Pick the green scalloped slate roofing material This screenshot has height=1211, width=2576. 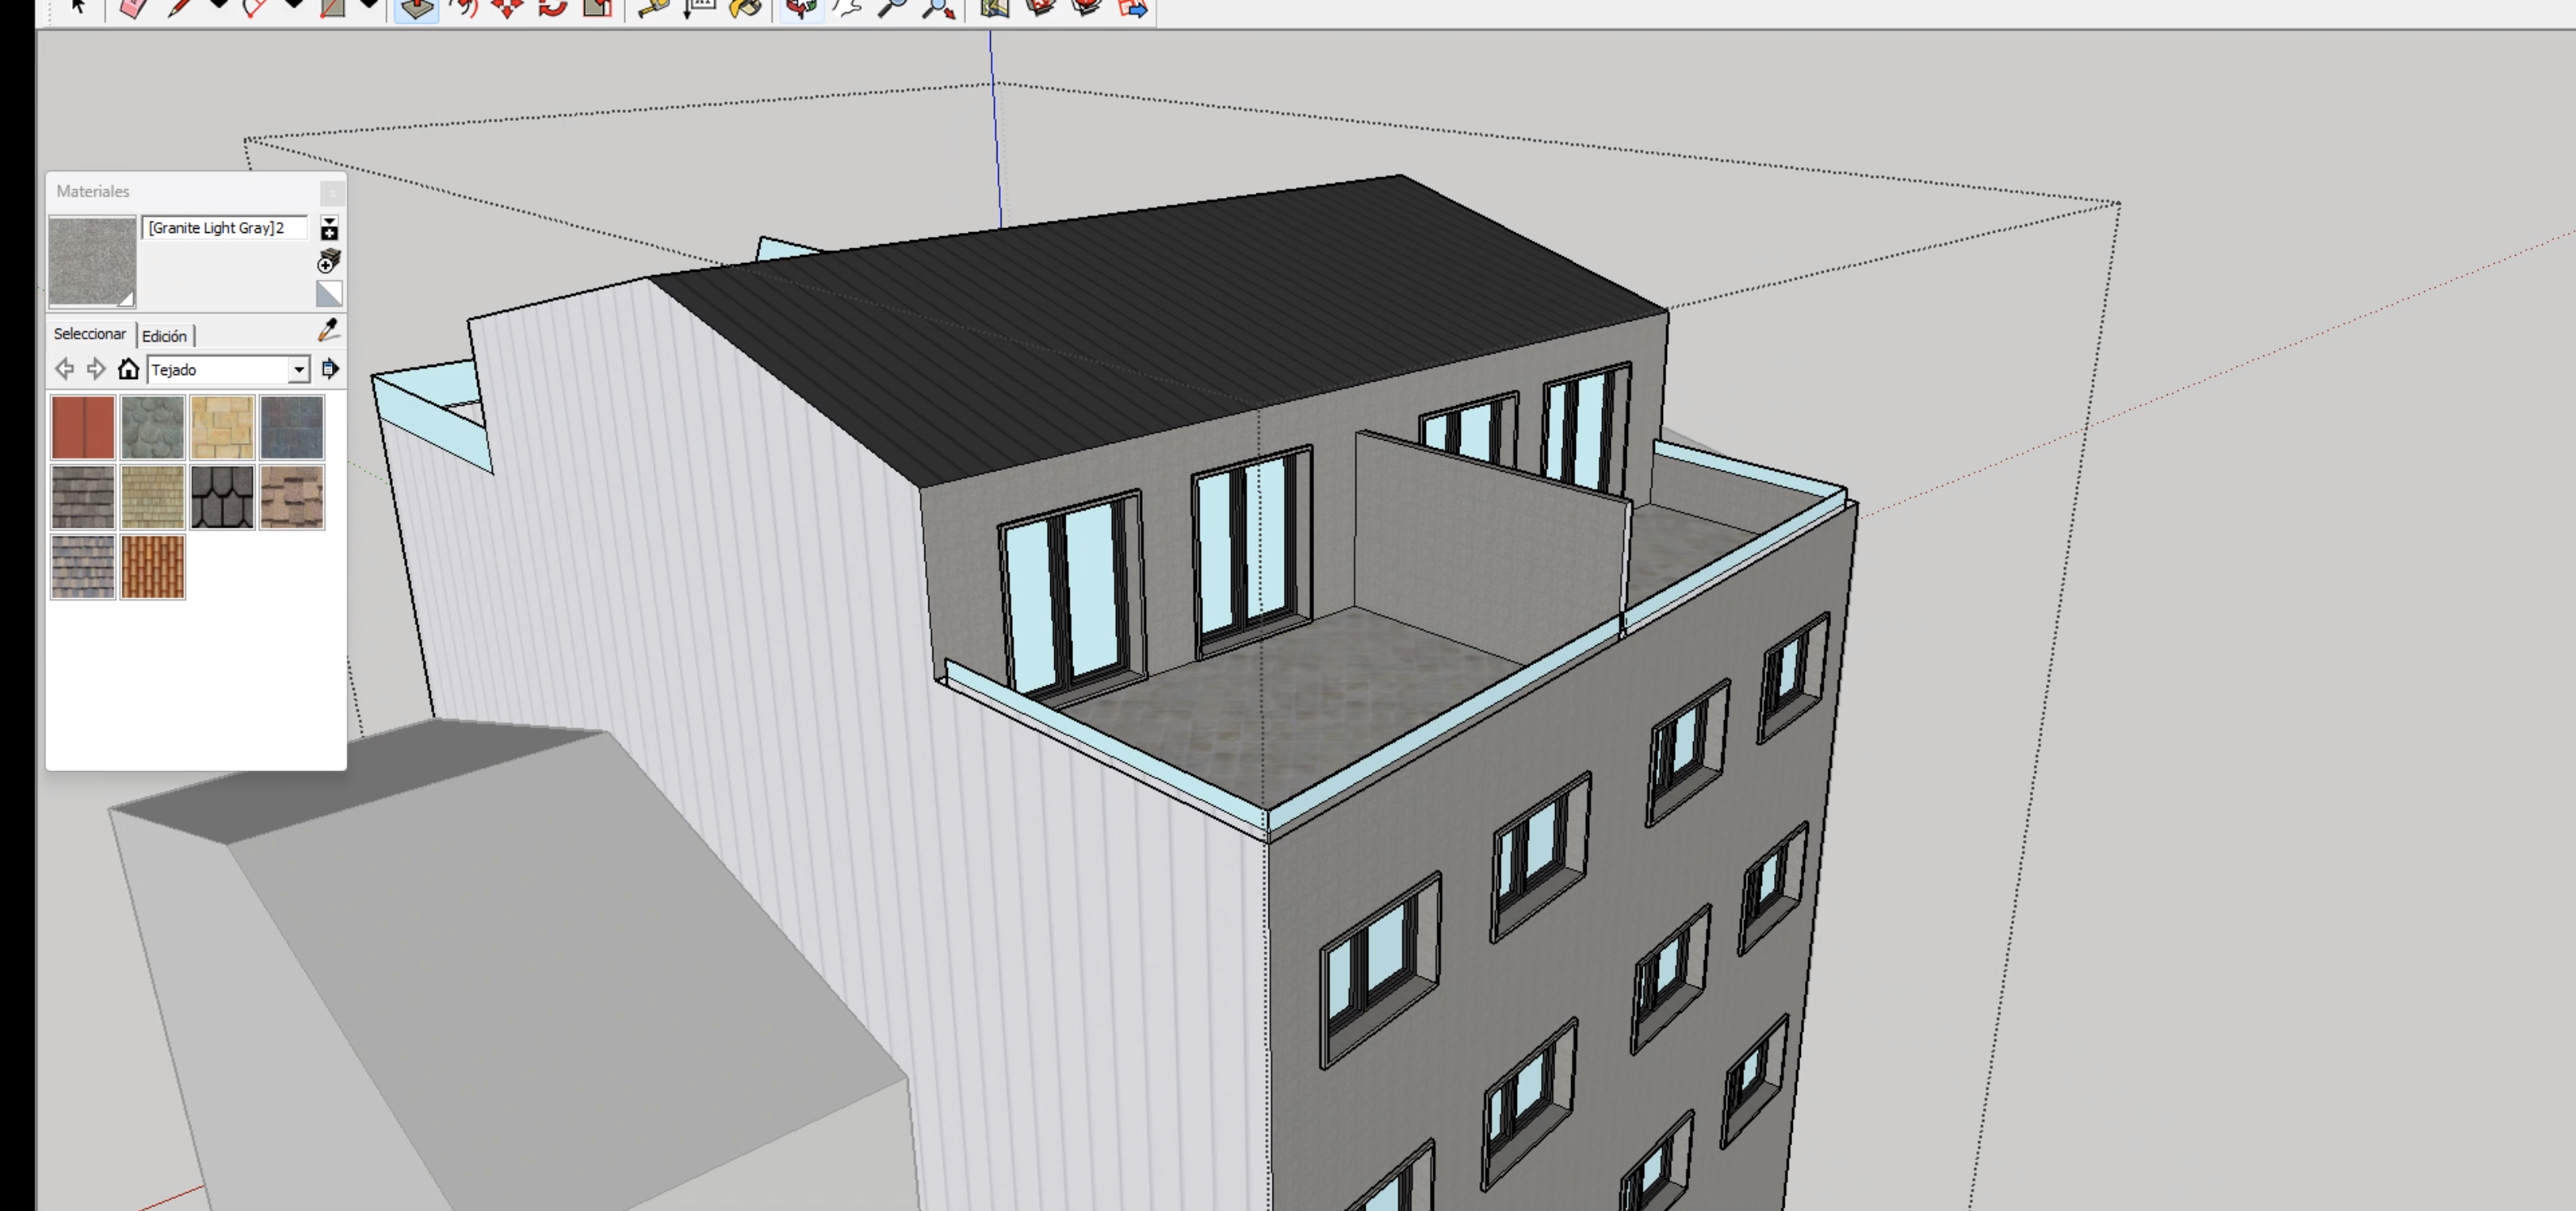coord(153,427)
